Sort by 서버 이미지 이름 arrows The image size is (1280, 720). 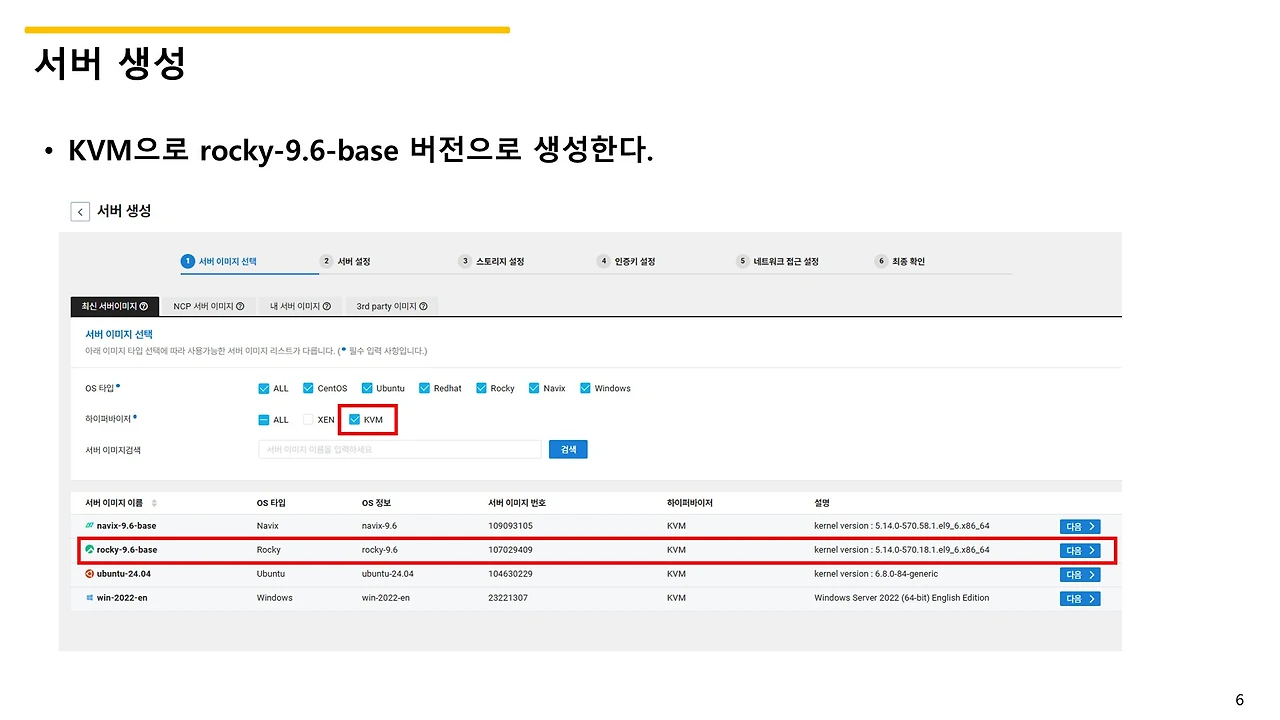[154, 503]
